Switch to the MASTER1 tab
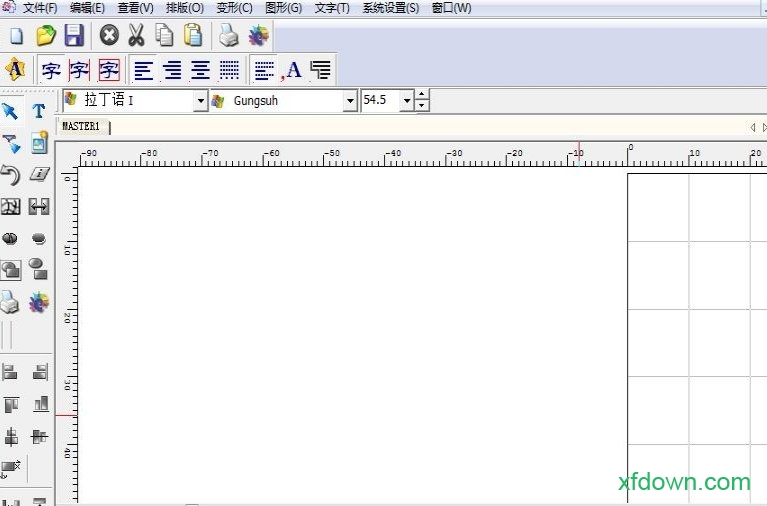Image resolution: width=767 pixels, height=506 pixels. coord(81,127)
